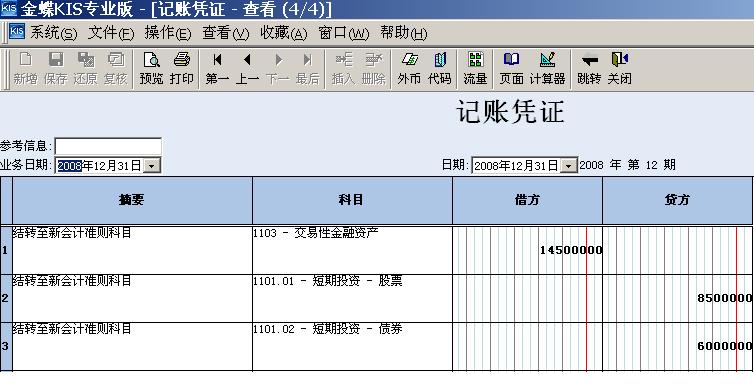Open the 流量 cash flow tool
Viewport: 754px width, 384px height.
click(x=475, y=69)
